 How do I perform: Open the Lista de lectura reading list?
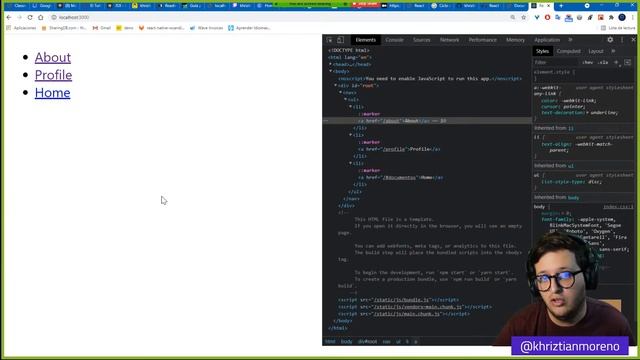(618, 28)
